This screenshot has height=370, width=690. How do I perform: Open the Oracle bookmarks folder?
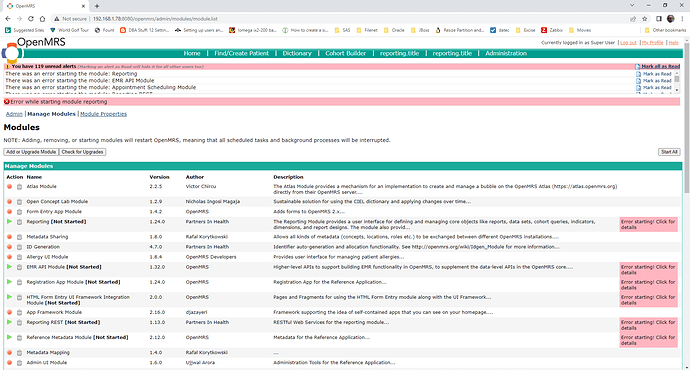394,30
